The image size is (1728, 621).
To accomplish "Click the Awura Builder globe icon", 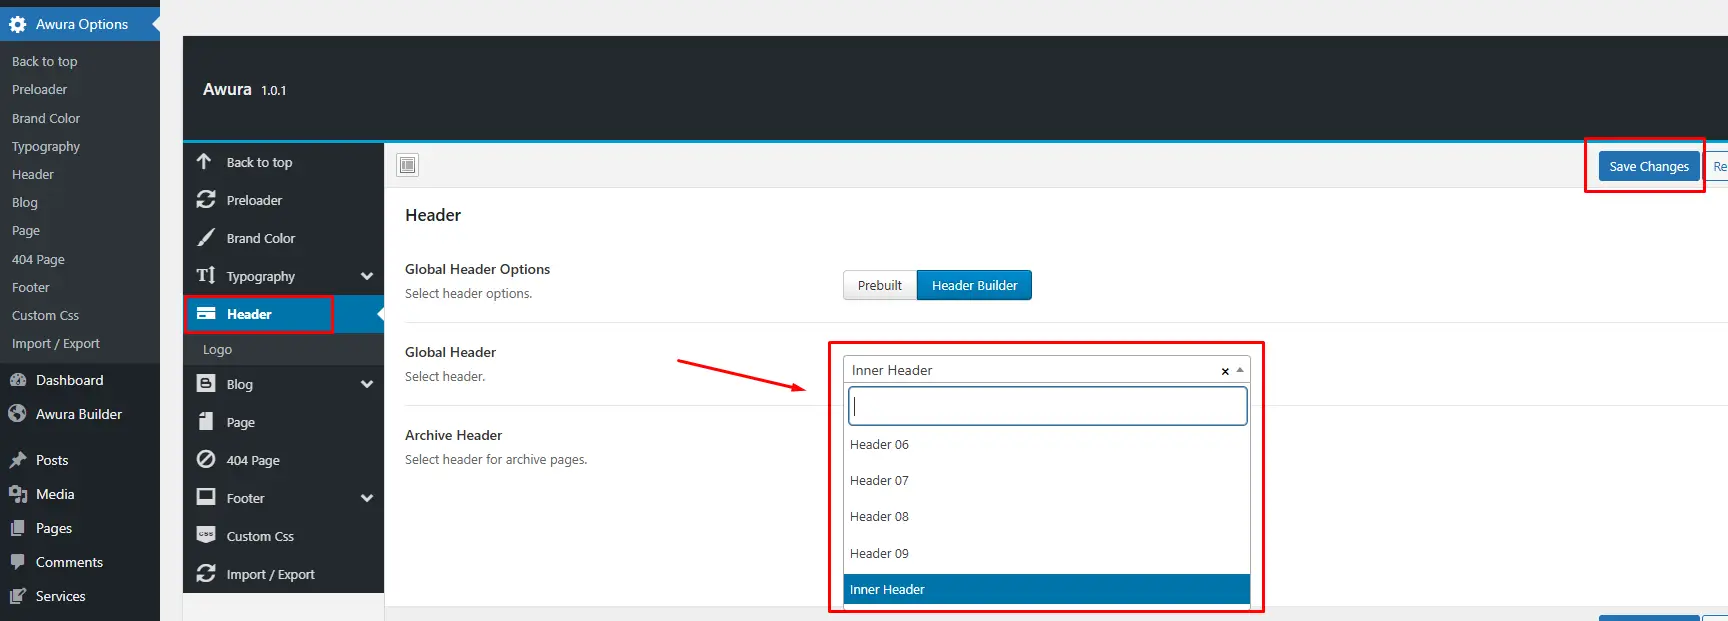I will point(17,413).
